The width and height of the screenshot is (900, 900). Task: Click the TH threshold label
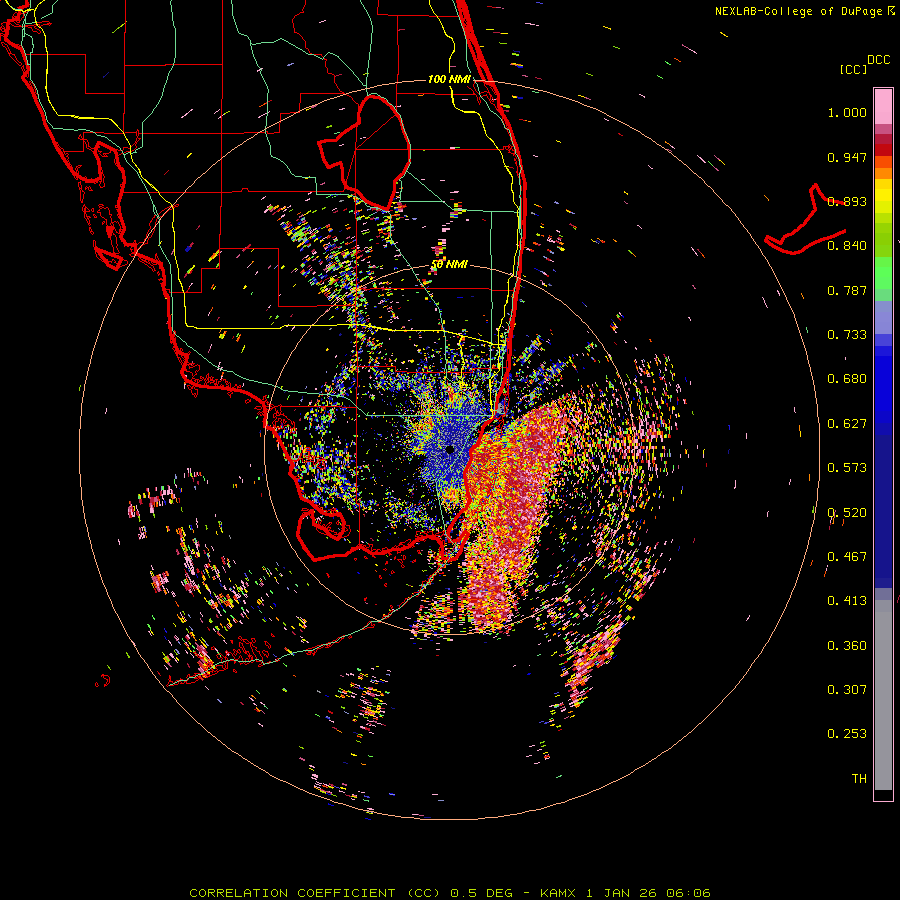coord(859,779)
